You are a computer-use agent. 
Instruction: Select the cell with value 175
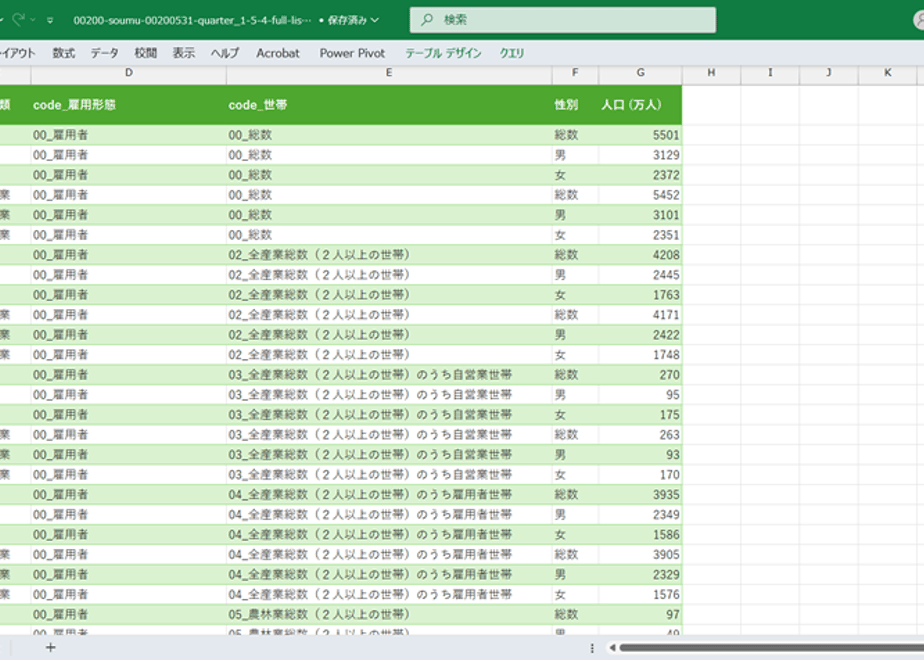(x=641, y=415)
